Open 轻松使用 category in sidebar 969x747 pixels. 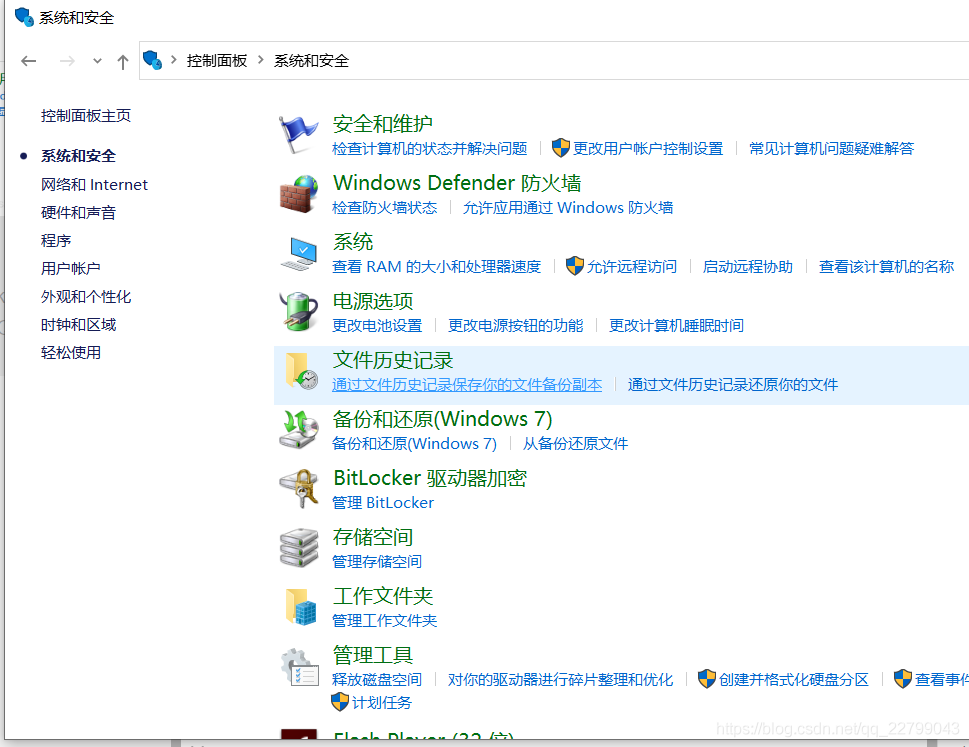pos(70,353)
